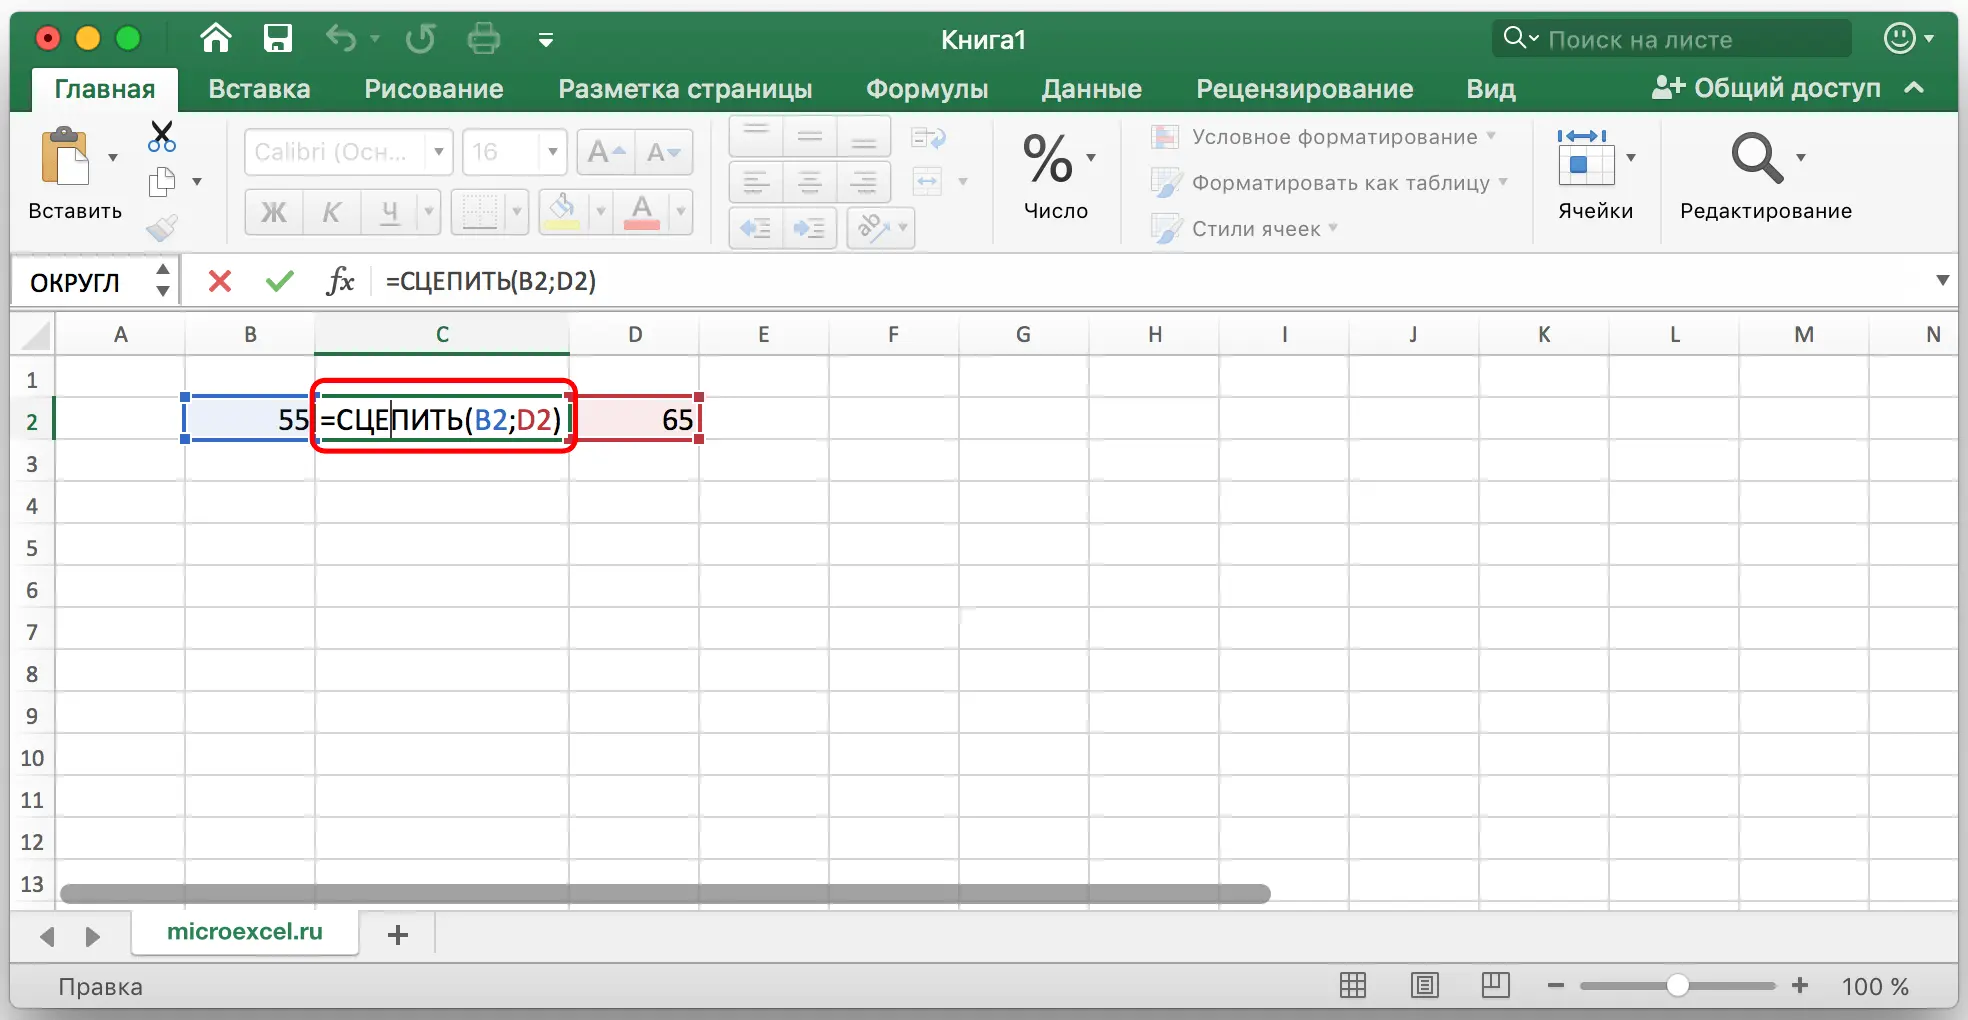
Task: Expand the formula bar
Action: [x=1942, y=281]
